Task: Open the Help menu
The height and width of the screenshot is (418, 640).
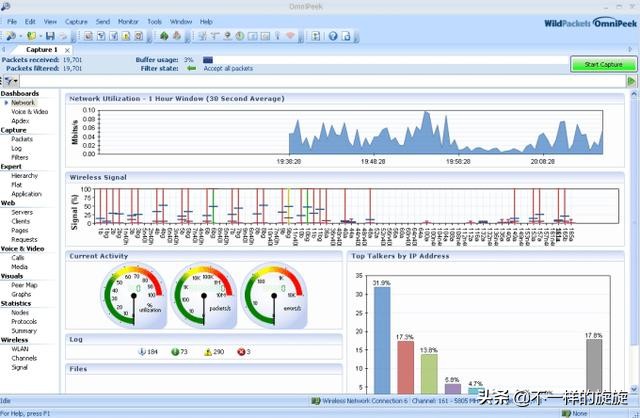Action: [x=206, y=22]
